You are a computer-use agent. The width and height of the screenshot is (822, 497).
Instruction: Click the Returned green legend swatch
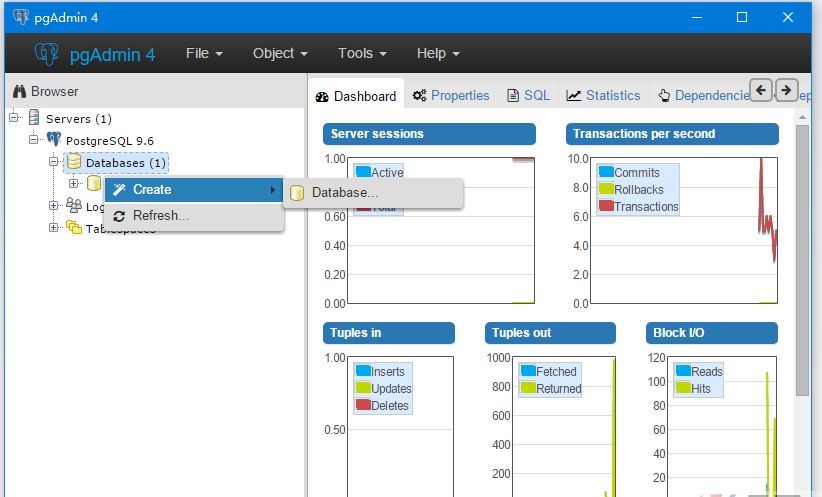pyautogui.click(x=528, y=387)
